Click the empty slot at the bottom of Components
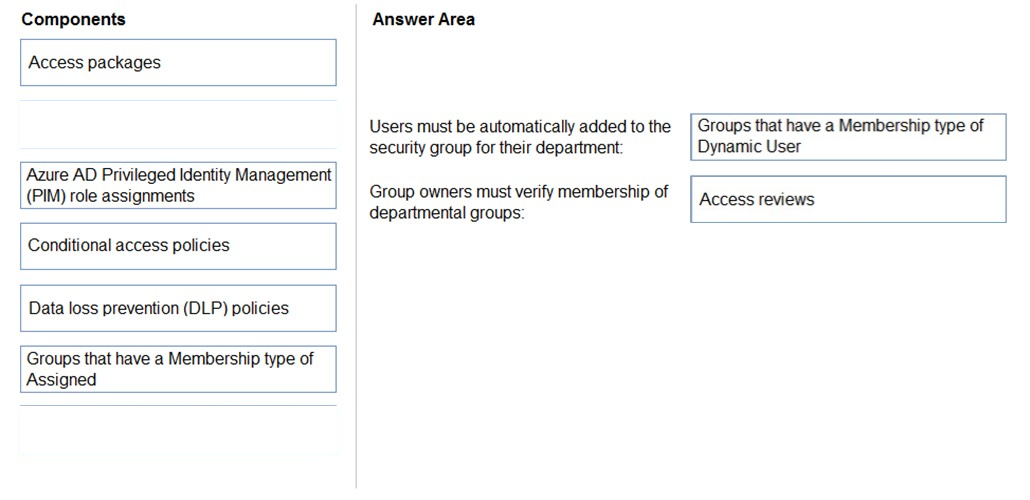1030x500 pixels. pyautogui.click(x=178, y=430)
